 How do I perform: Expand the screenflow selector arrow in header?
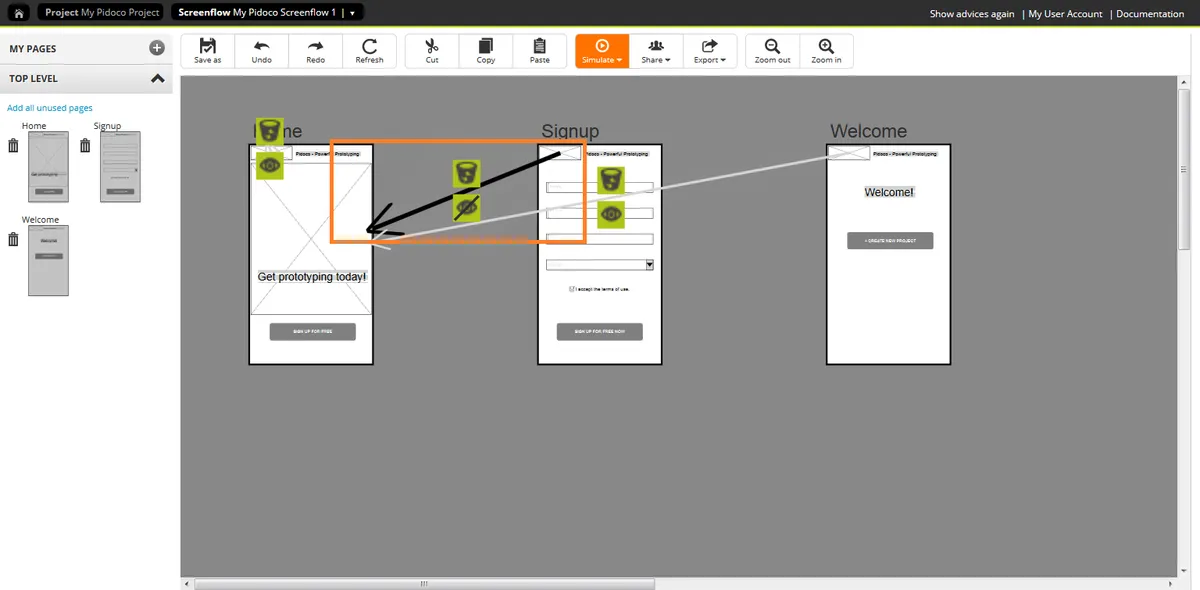pos(354,13)
